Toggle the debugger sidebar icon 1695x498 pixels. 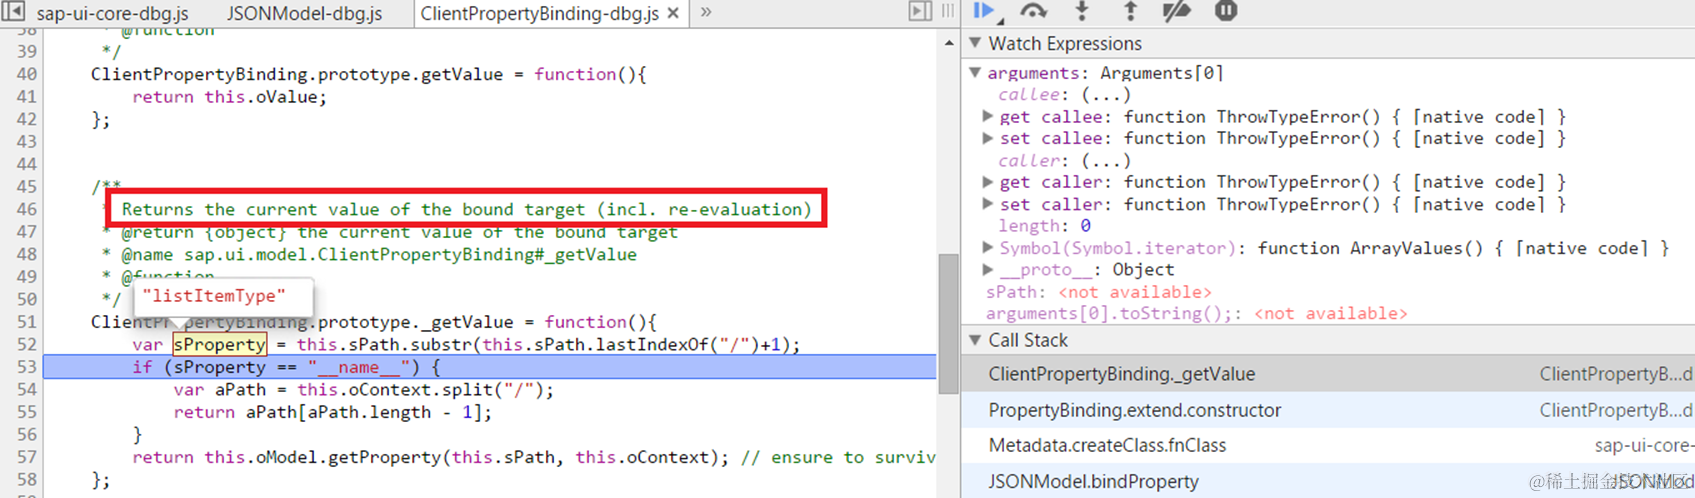coord(919,11)
